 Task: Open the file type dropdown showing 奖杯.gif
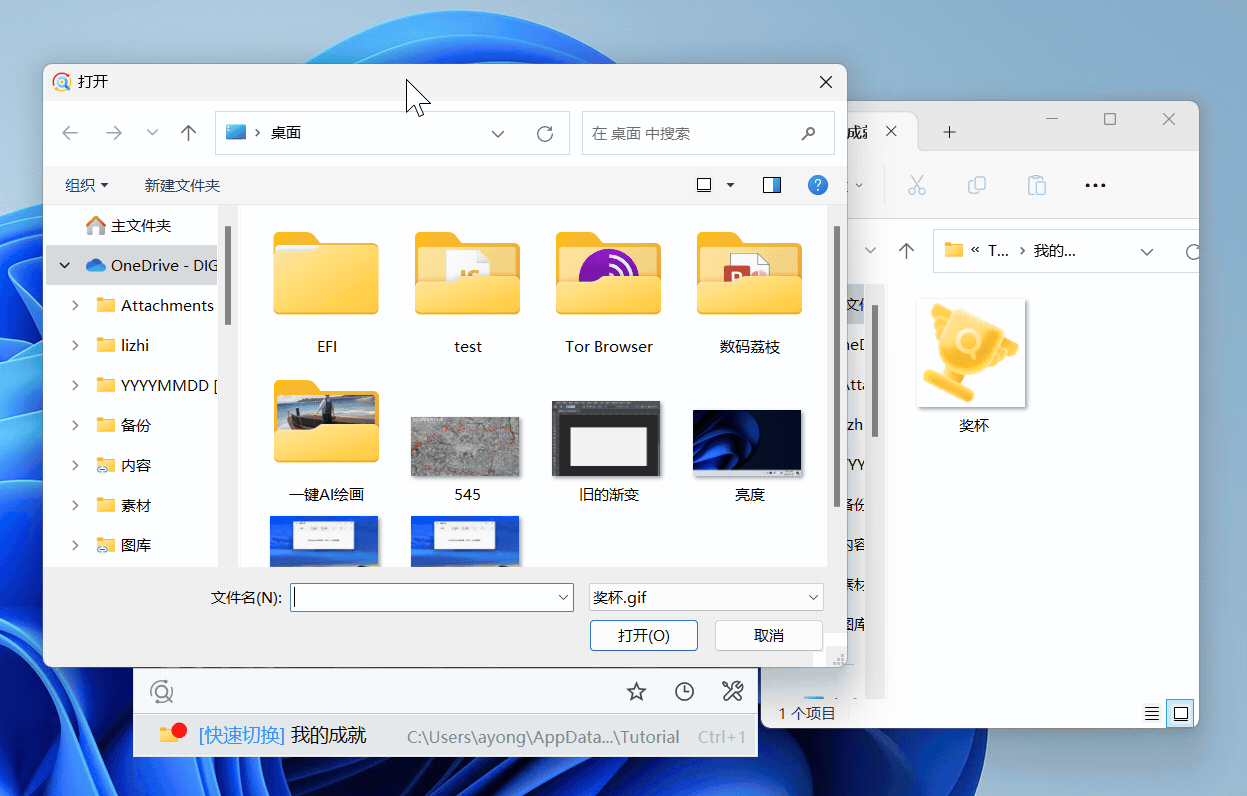click(x=706, y=597)
